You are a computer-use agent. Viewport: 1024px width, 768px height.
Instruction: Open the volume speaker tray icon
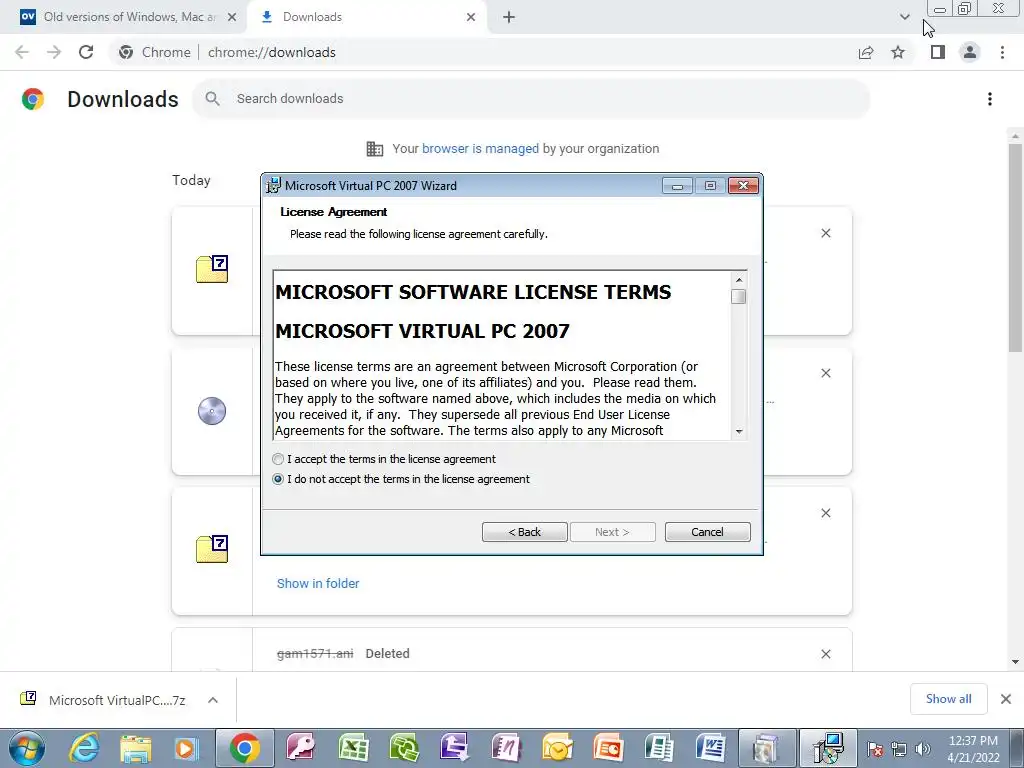coord(922,749)
